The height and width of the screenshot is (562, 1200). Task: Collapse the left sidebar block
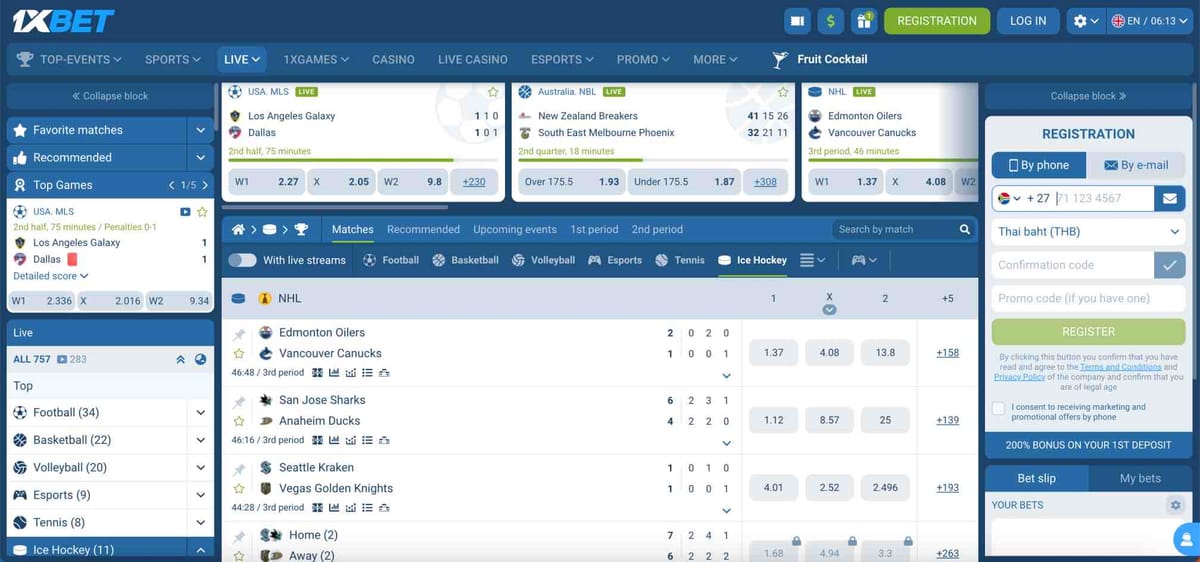pyautogui.click(x=110, y=96)
